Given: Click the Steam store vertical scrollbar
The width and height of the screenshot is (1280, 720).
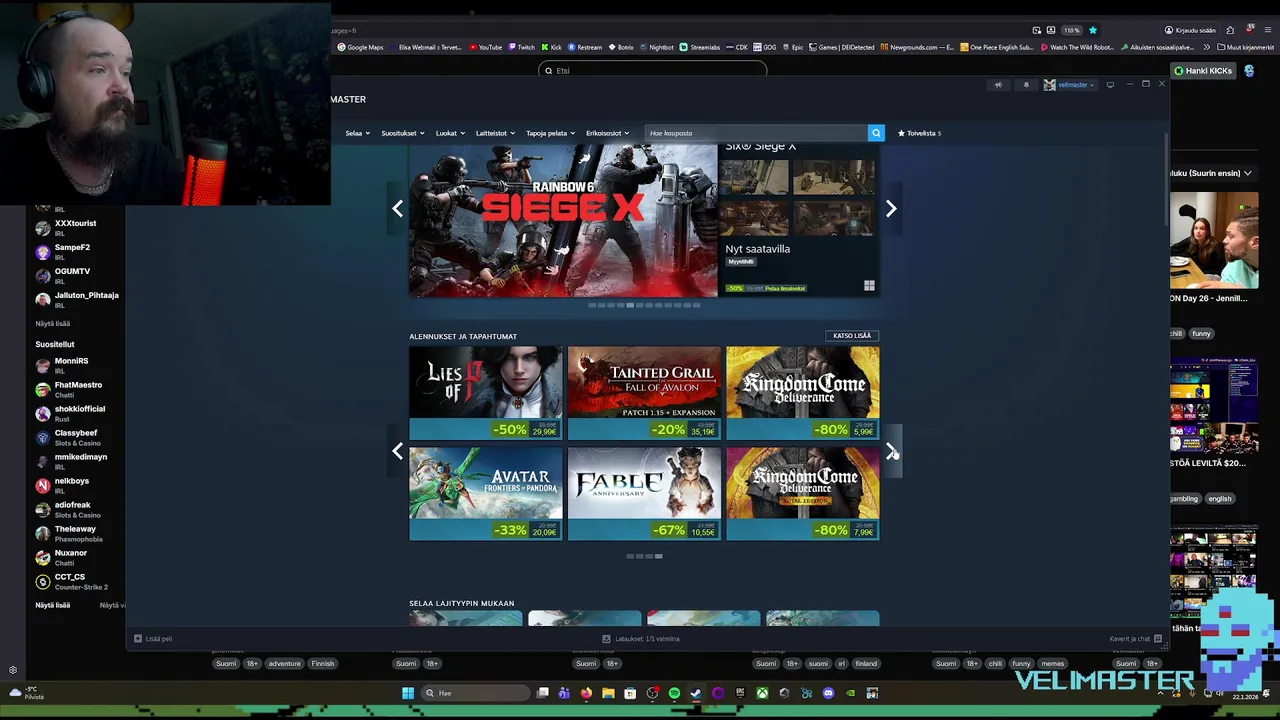Looking at the screenshot, I should tap(1166, 180).
